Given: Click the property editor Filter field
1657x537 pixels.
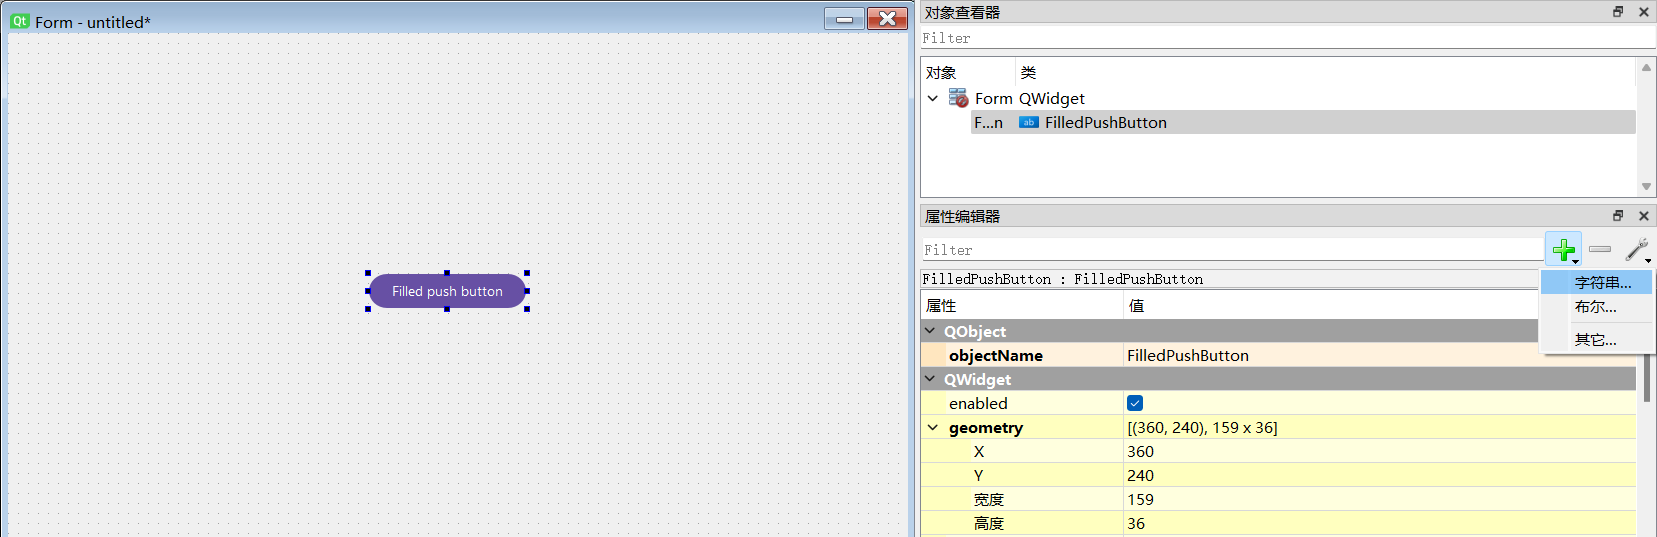Looking at the screenshot, I should (1230, 250).
